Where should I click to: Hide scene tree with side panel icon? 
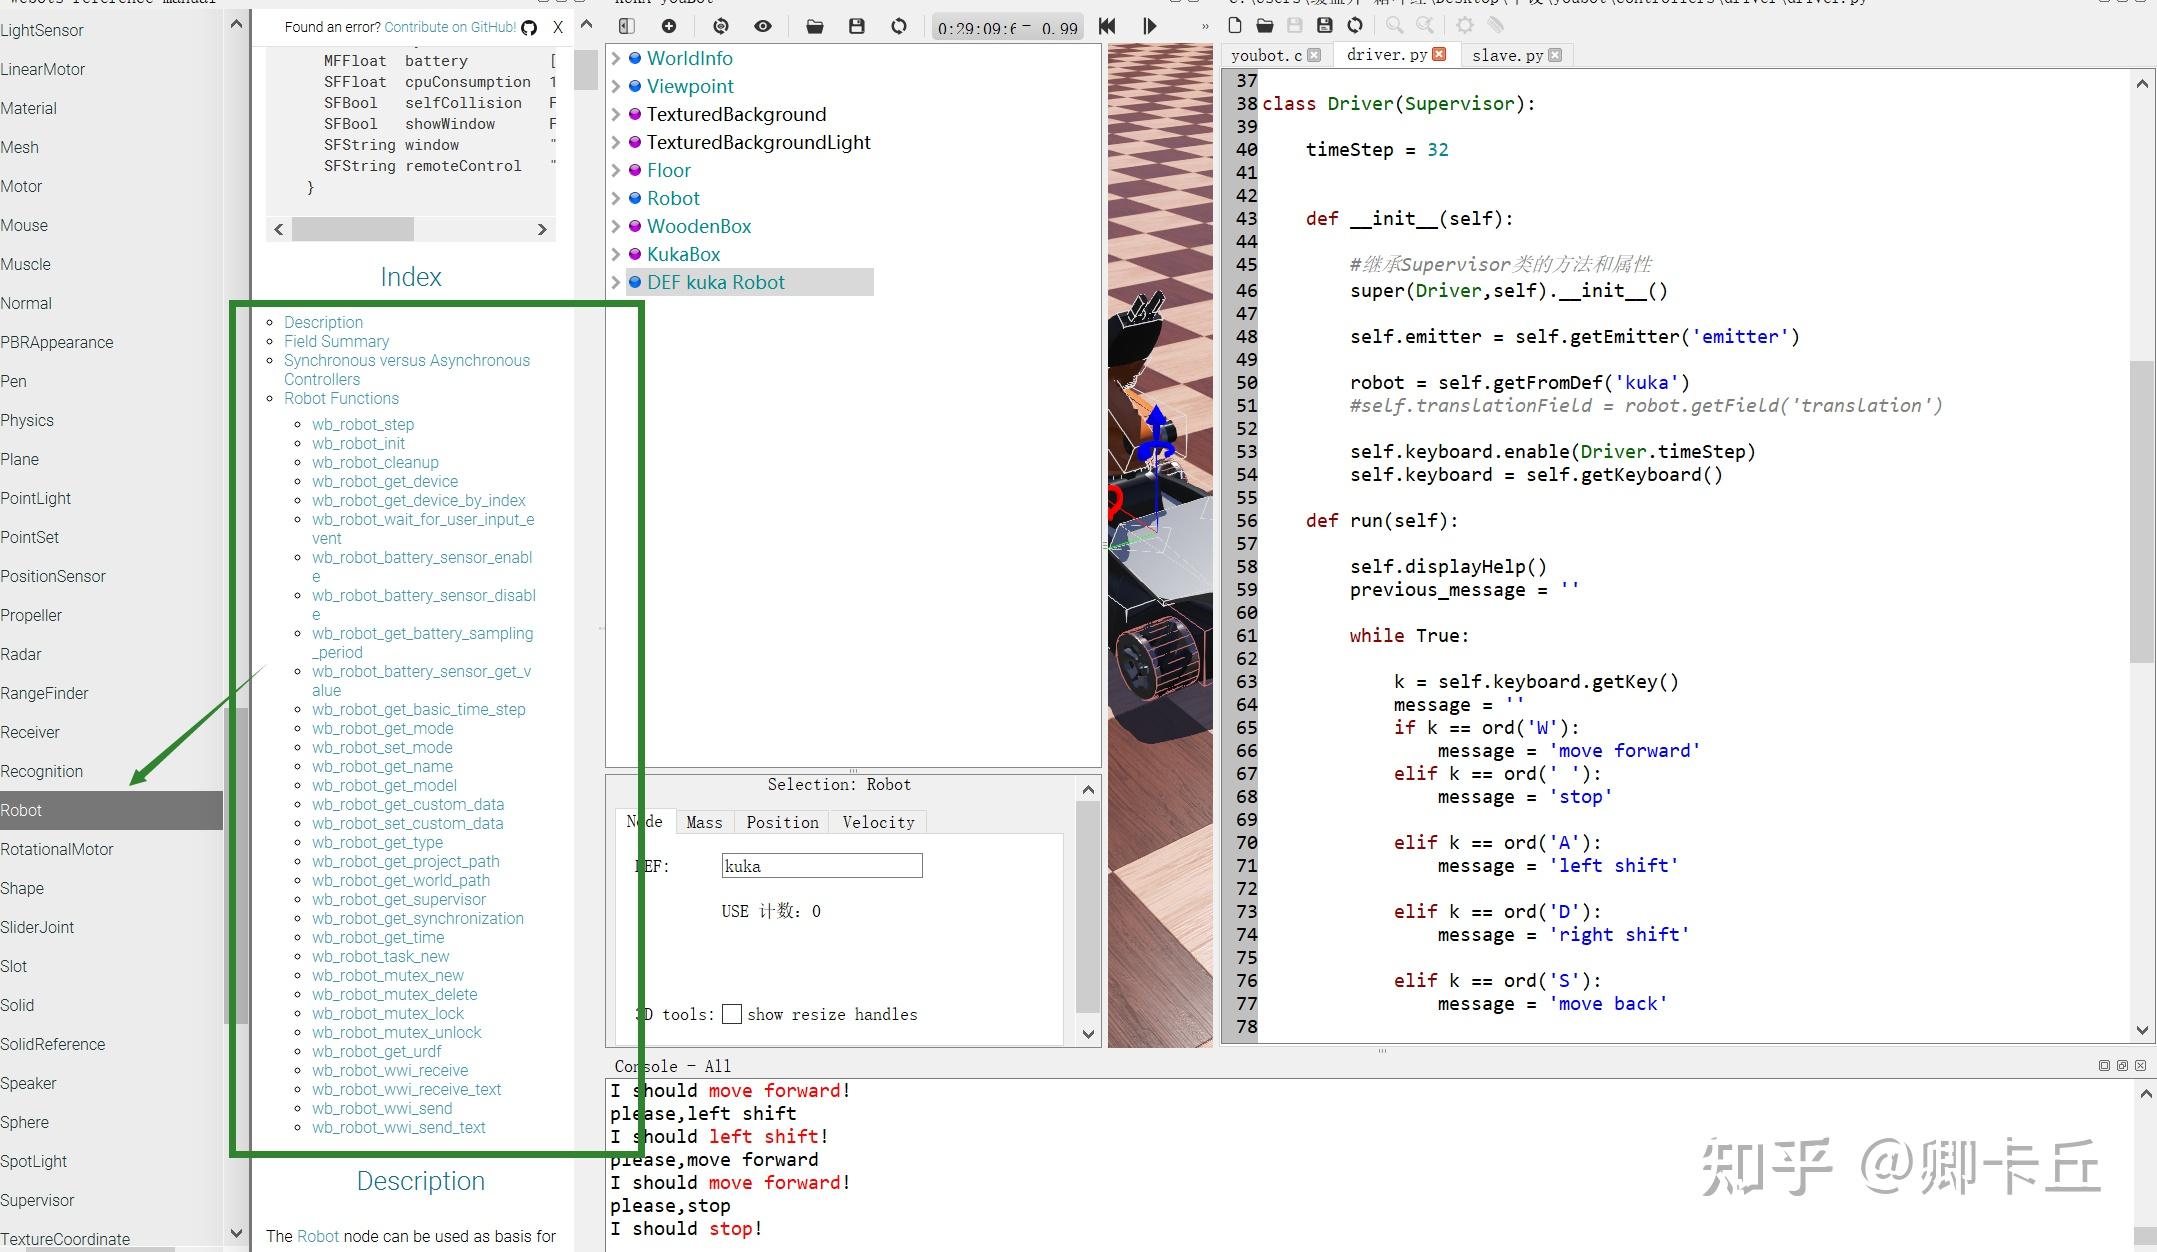pos(626,26)
